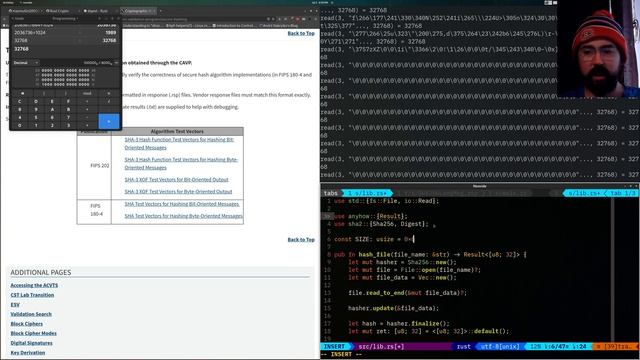Click the 8 key on calculator

coord(20,109)
